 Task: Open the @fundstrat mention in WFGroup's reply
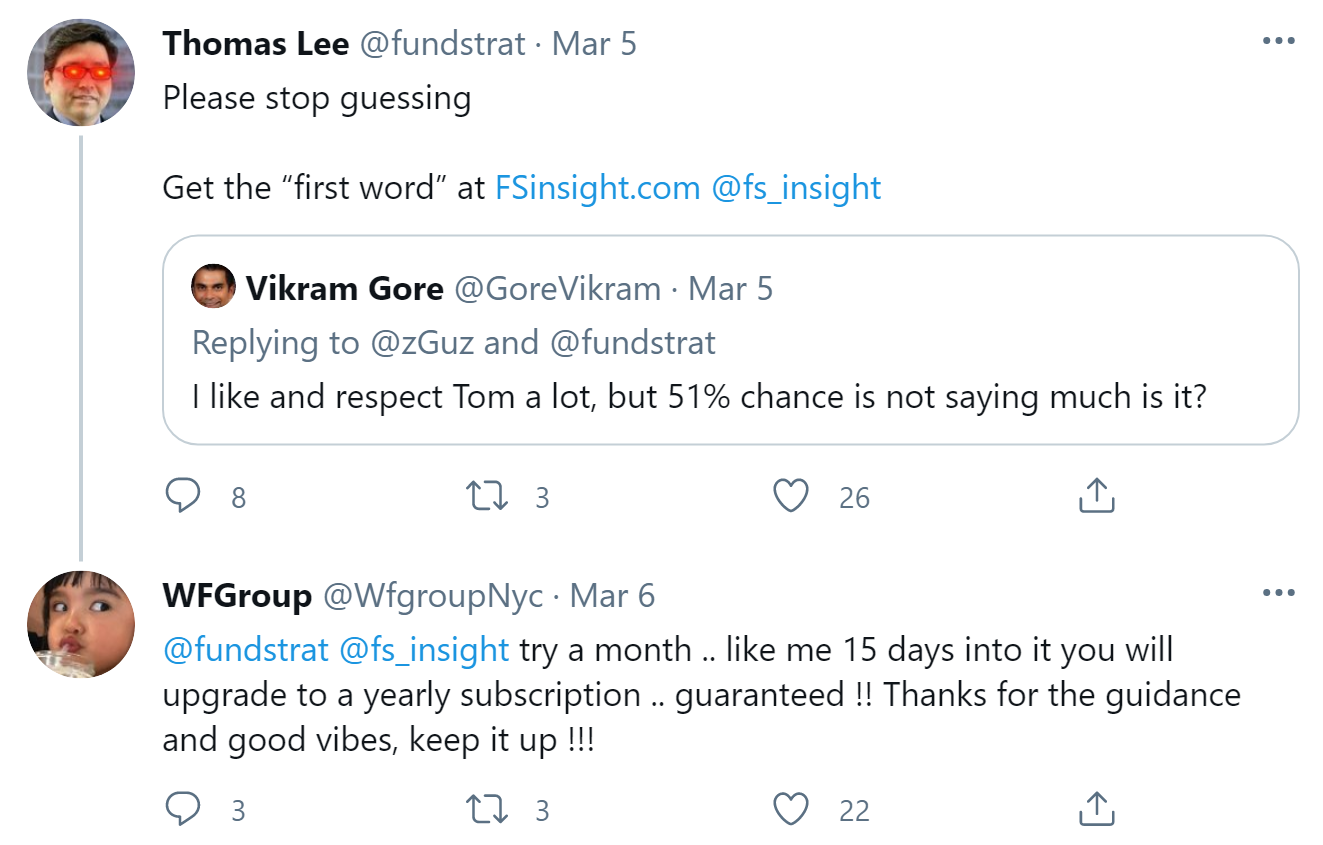pyautogui.click(x=245, y=649)
